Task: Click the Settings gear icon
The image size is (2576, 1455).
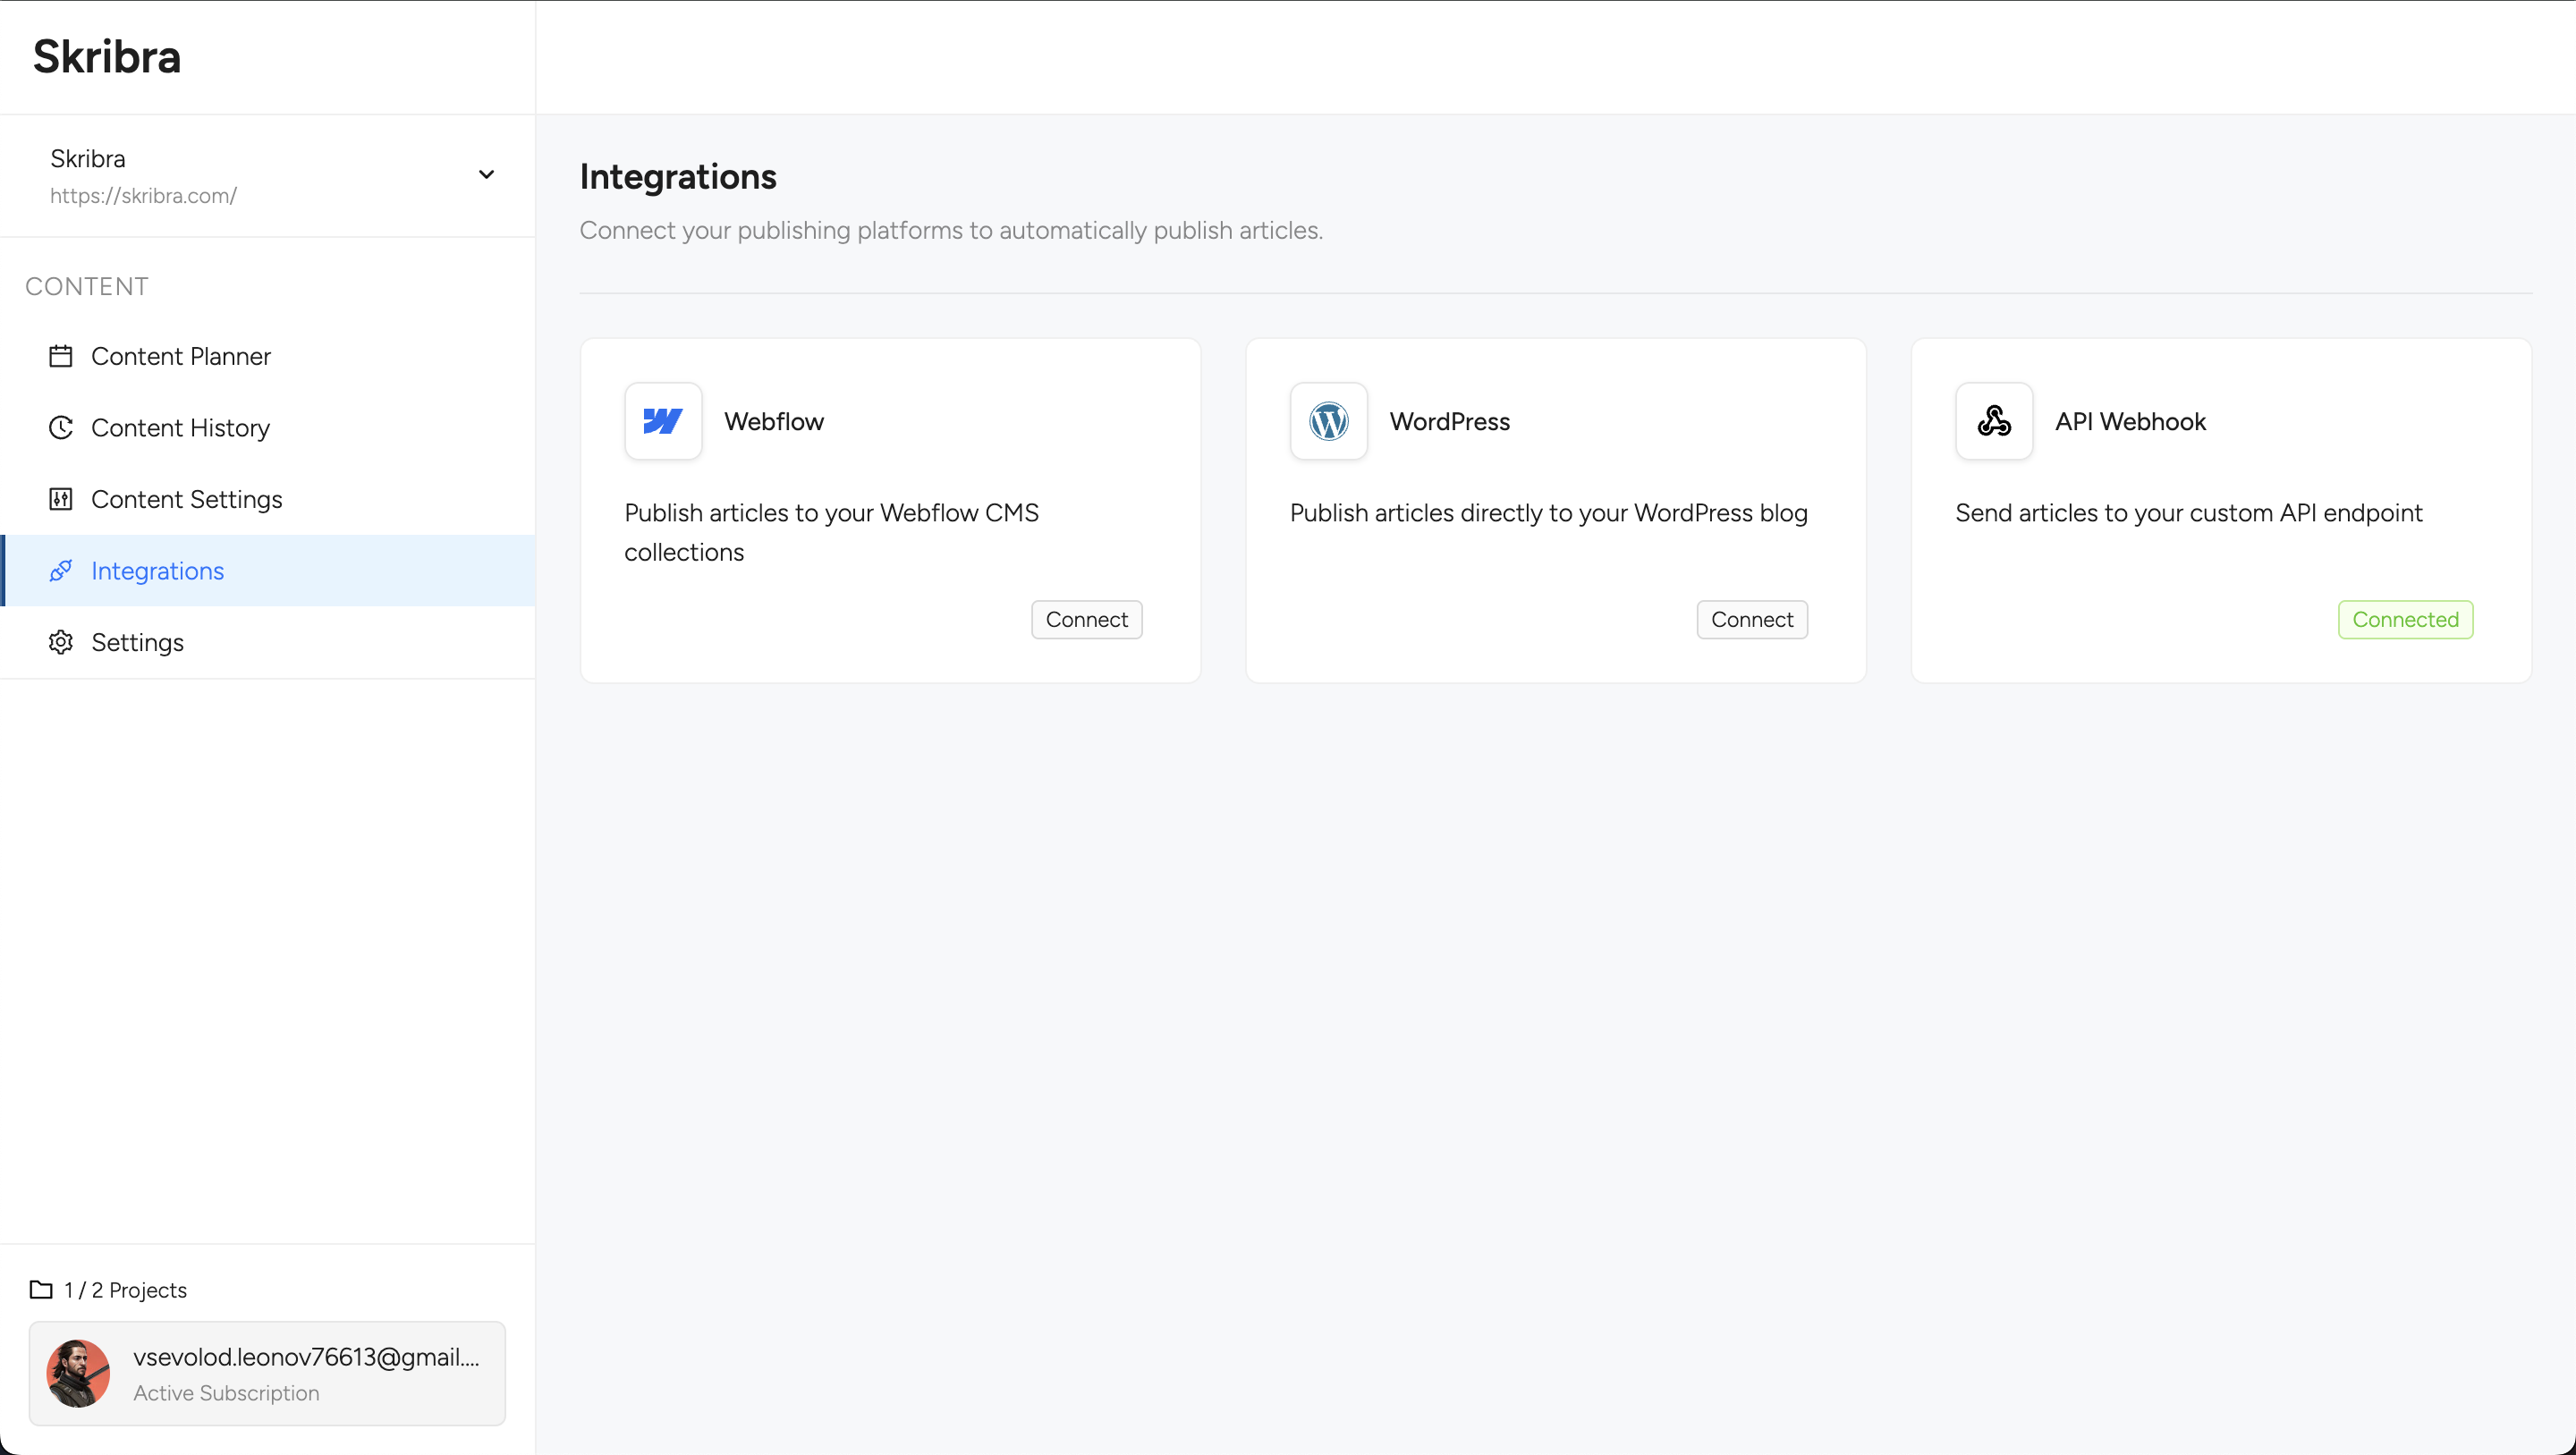Action: (x=61, y=642)
